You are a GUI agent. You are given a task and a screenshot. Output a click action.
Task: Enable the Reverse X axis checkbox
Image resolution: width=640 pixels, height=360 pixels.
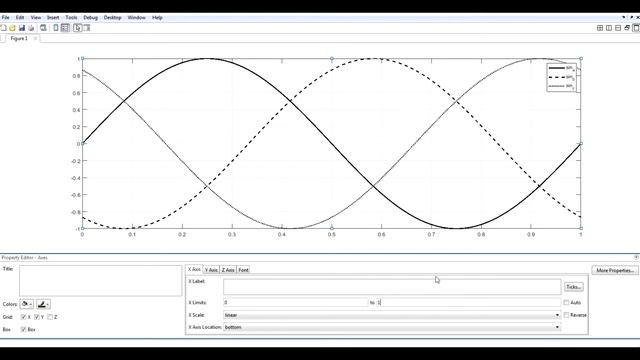pyautogui.click(x=566, y=315)
